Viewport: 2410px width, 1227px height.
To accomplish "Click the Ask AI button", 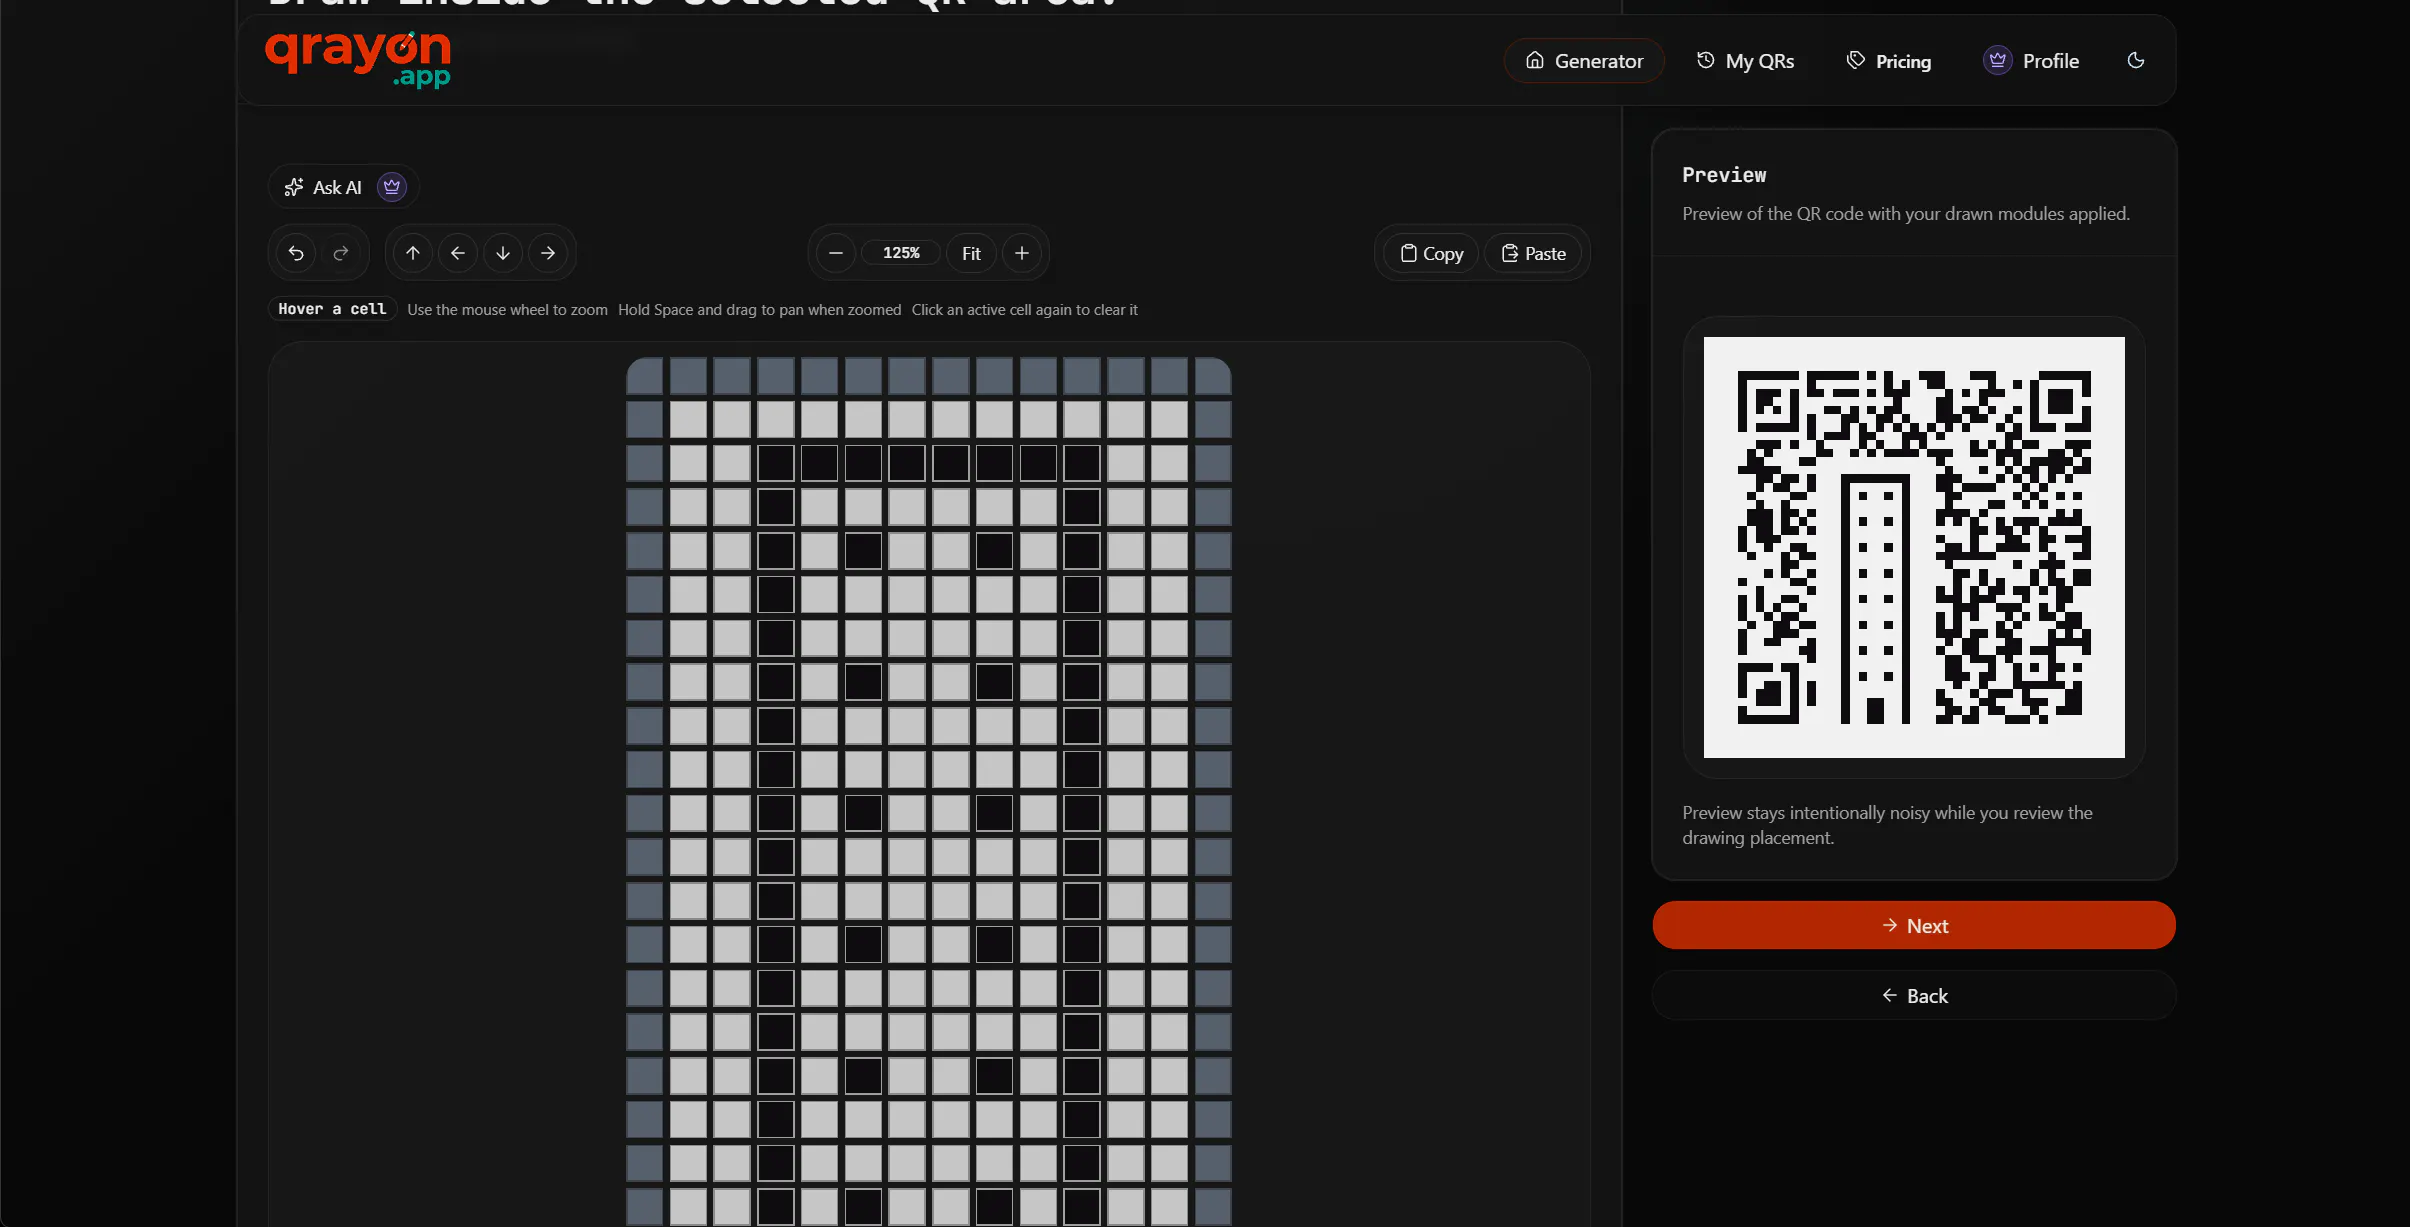I will [344, 187].
